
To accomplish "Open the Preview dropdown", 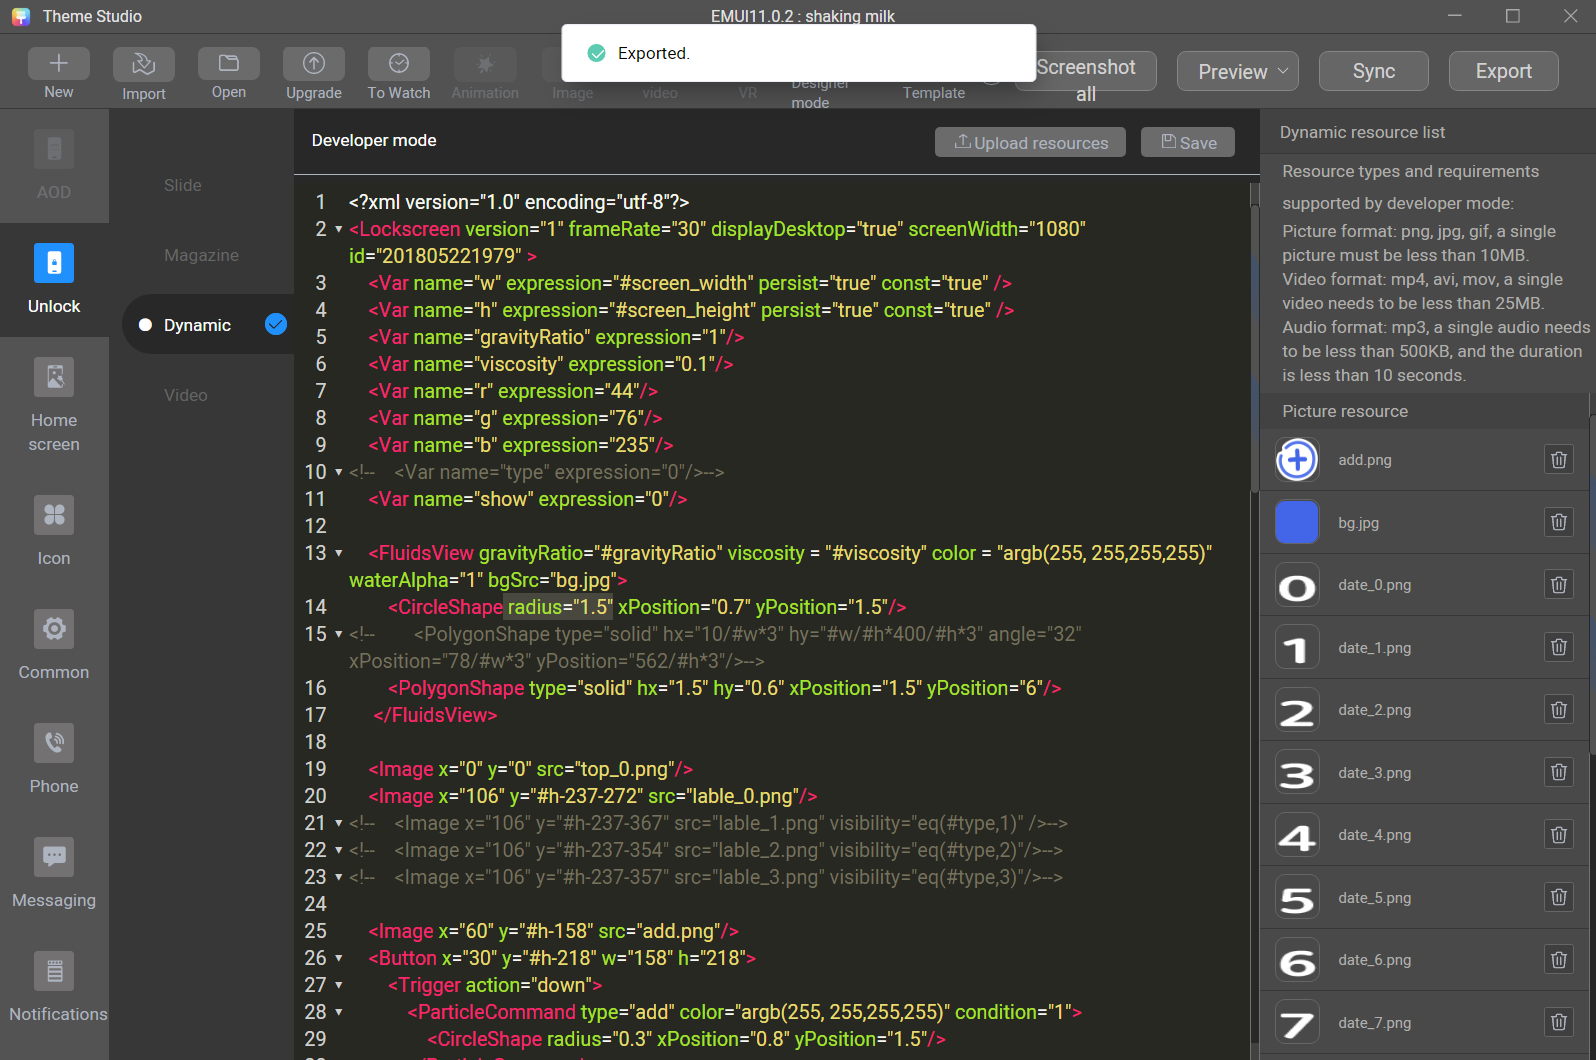I will 1237,72.
